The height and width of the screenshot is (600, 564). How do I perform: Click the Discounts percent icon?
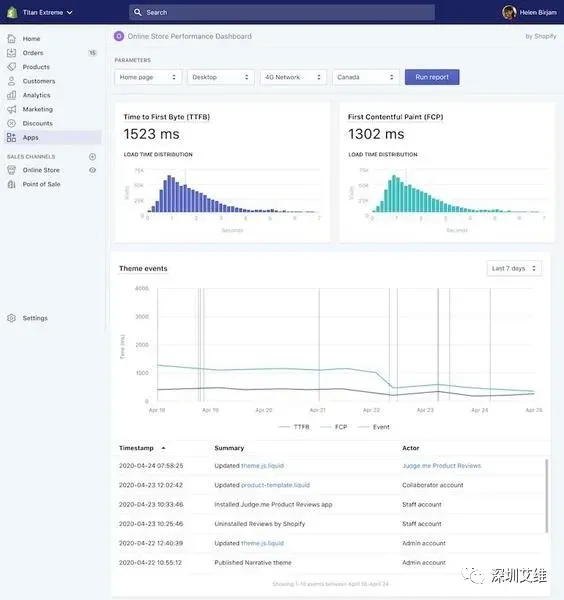(11, 123)
